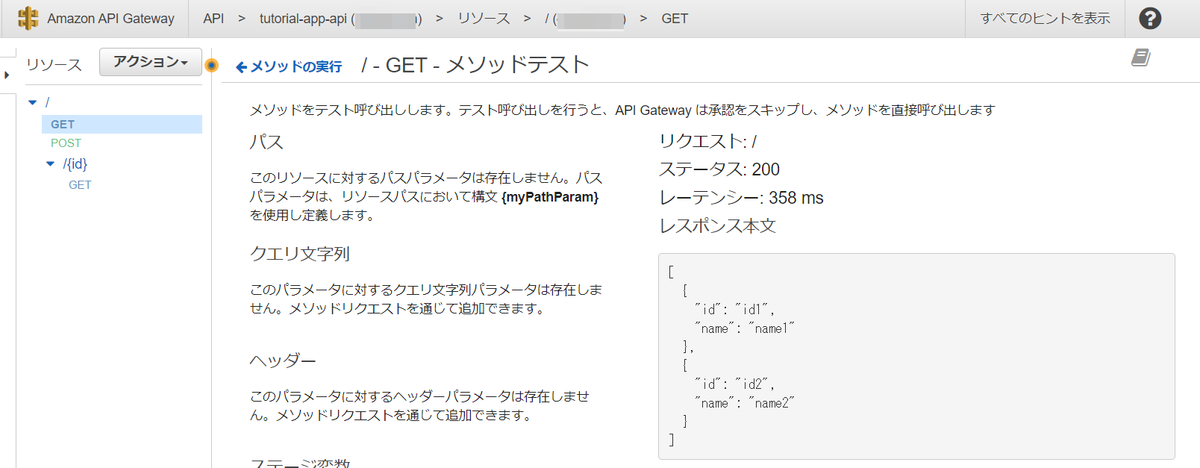Click the クエリ文字列 section heading

[x=299, y=253]
